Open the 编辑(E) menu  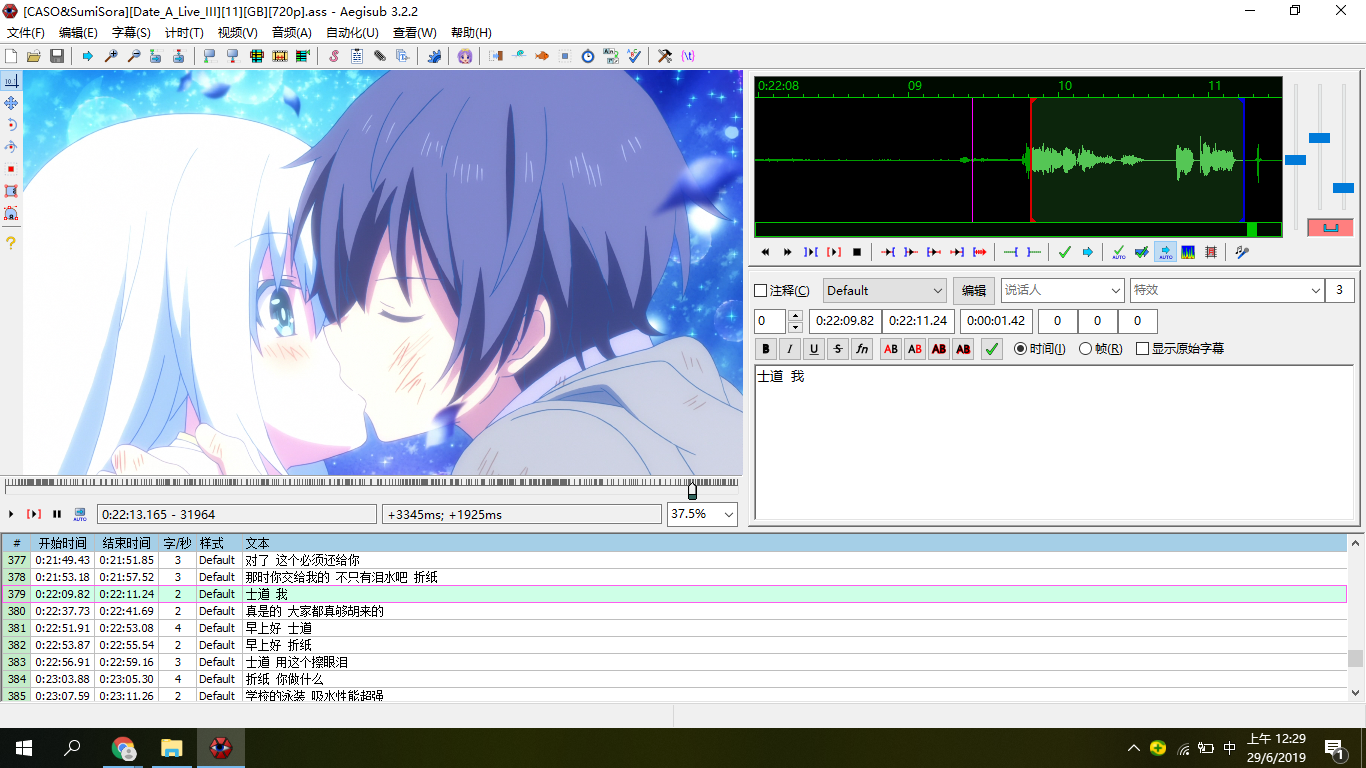pos(78,33)
